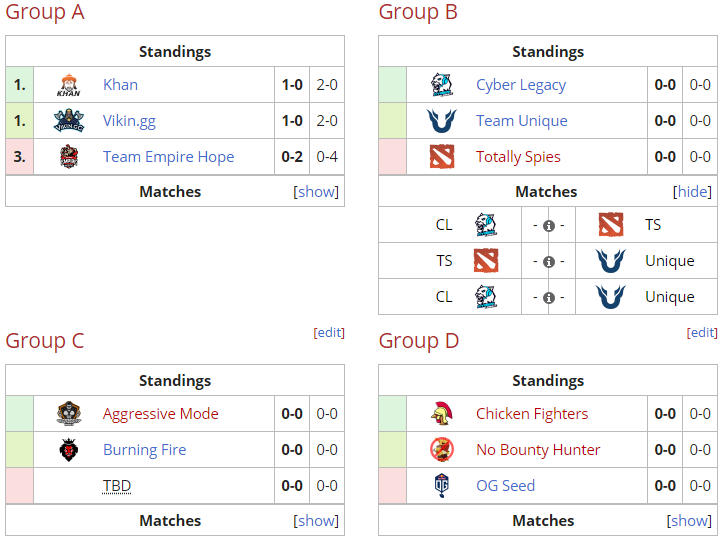Viewport: 724px width, 543px height.
Task: Open the Totally Spies team page
Action: pos(518,157)
